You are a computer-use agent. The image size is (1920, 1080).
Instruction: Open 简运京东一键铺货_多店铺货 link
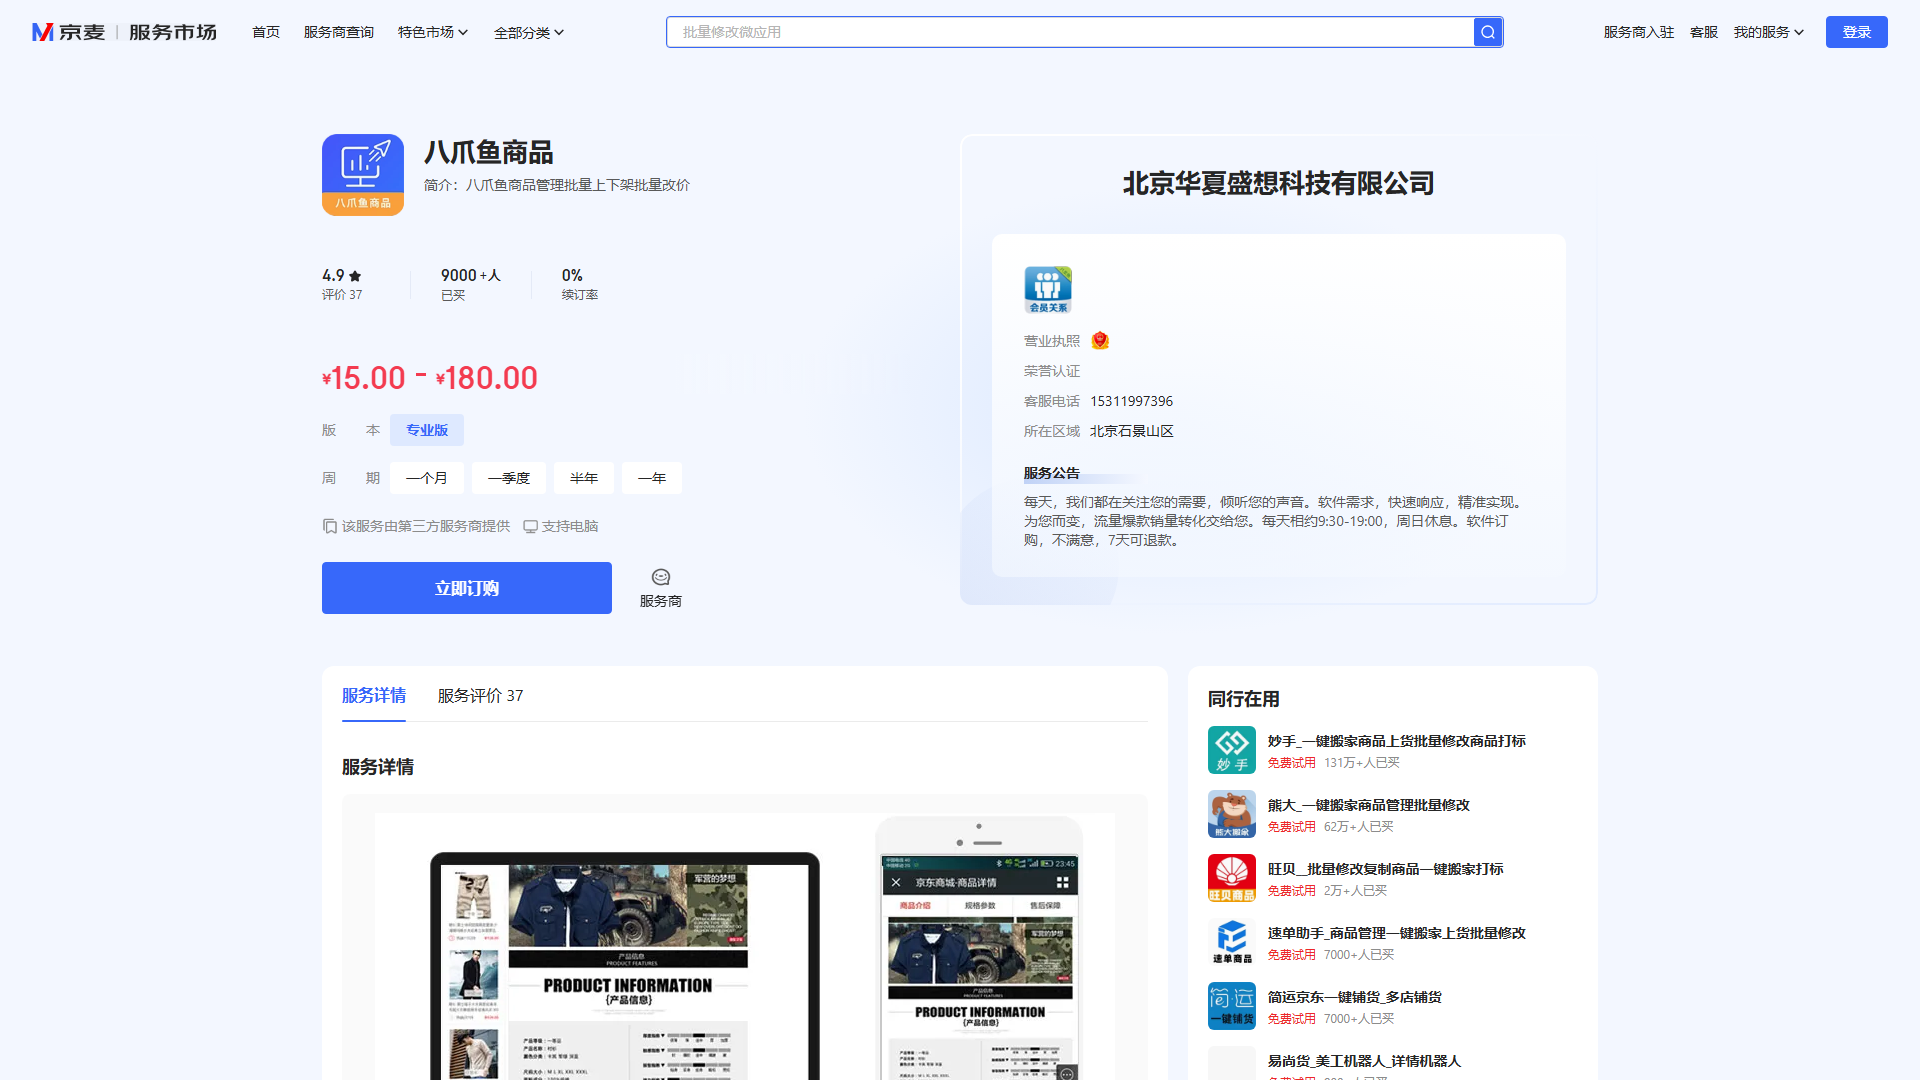pos(1355,997)
